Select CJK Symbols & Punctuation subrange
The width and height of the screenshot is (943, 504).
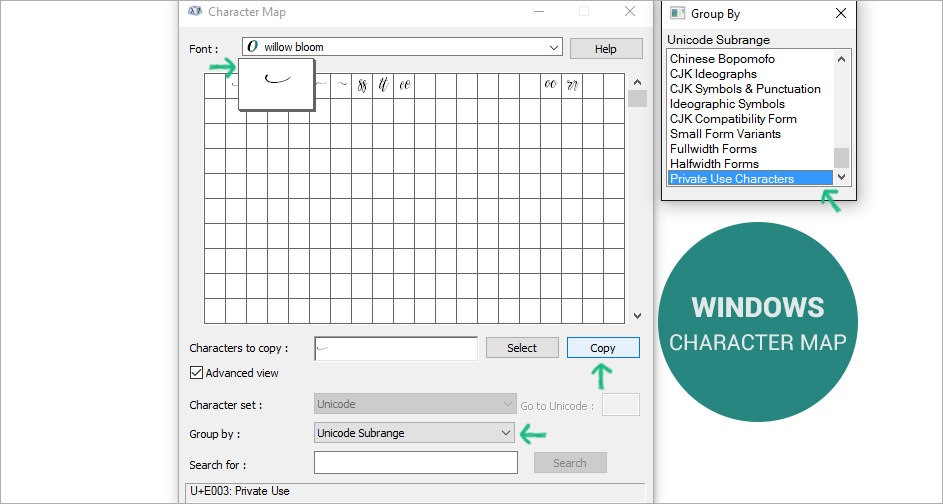tap(745, 89)
